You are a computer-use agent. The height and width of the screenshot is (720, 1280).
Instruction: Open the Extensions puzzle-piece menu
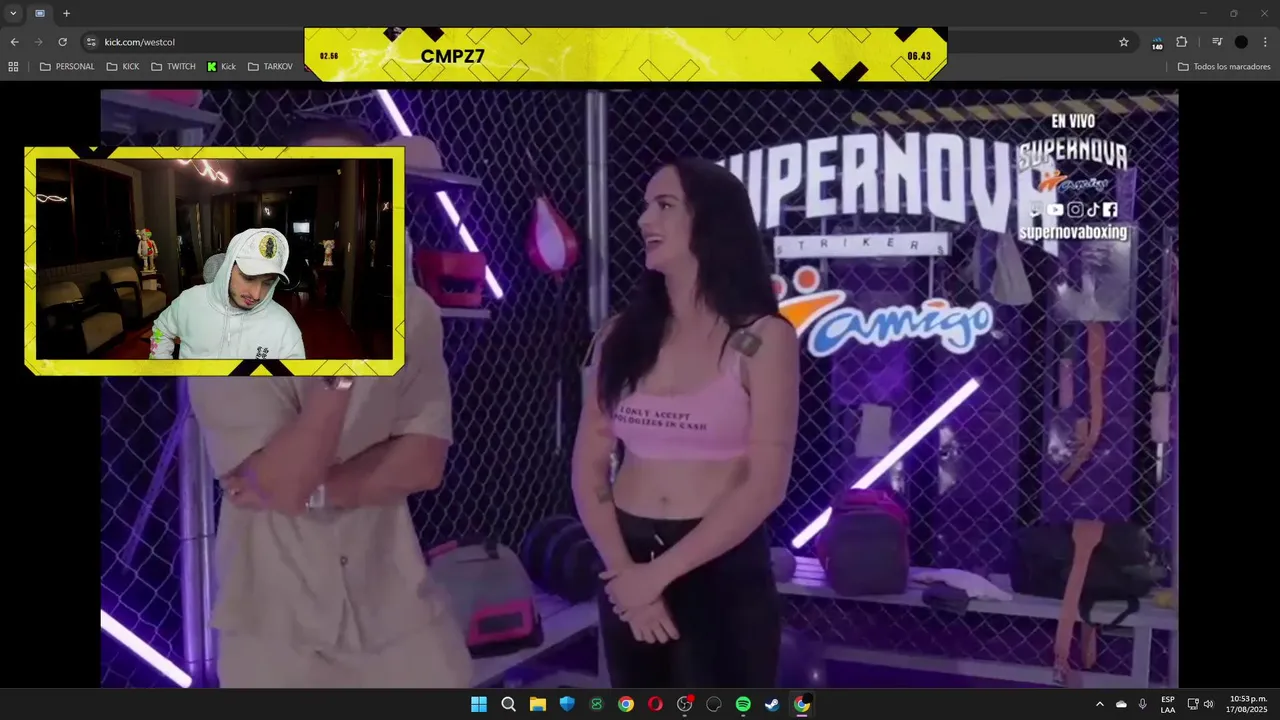coord(1182,42)
